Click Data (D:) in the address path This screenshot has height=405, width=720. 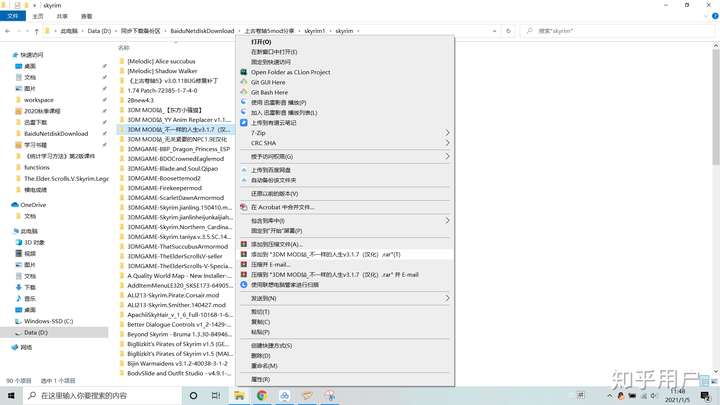[x=99, y=31]
